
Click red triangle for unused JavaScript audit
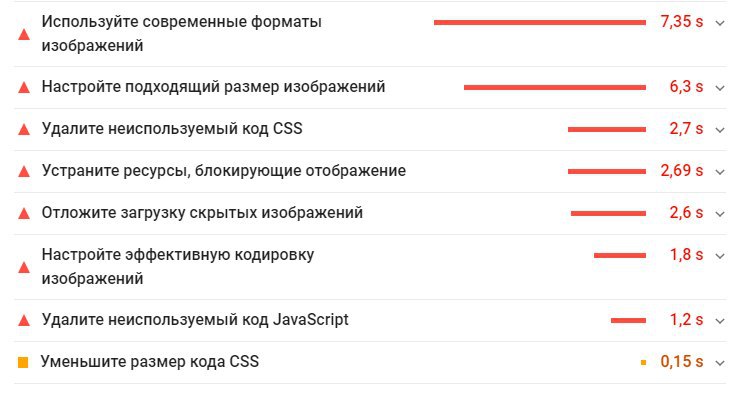tap(24, 321)
